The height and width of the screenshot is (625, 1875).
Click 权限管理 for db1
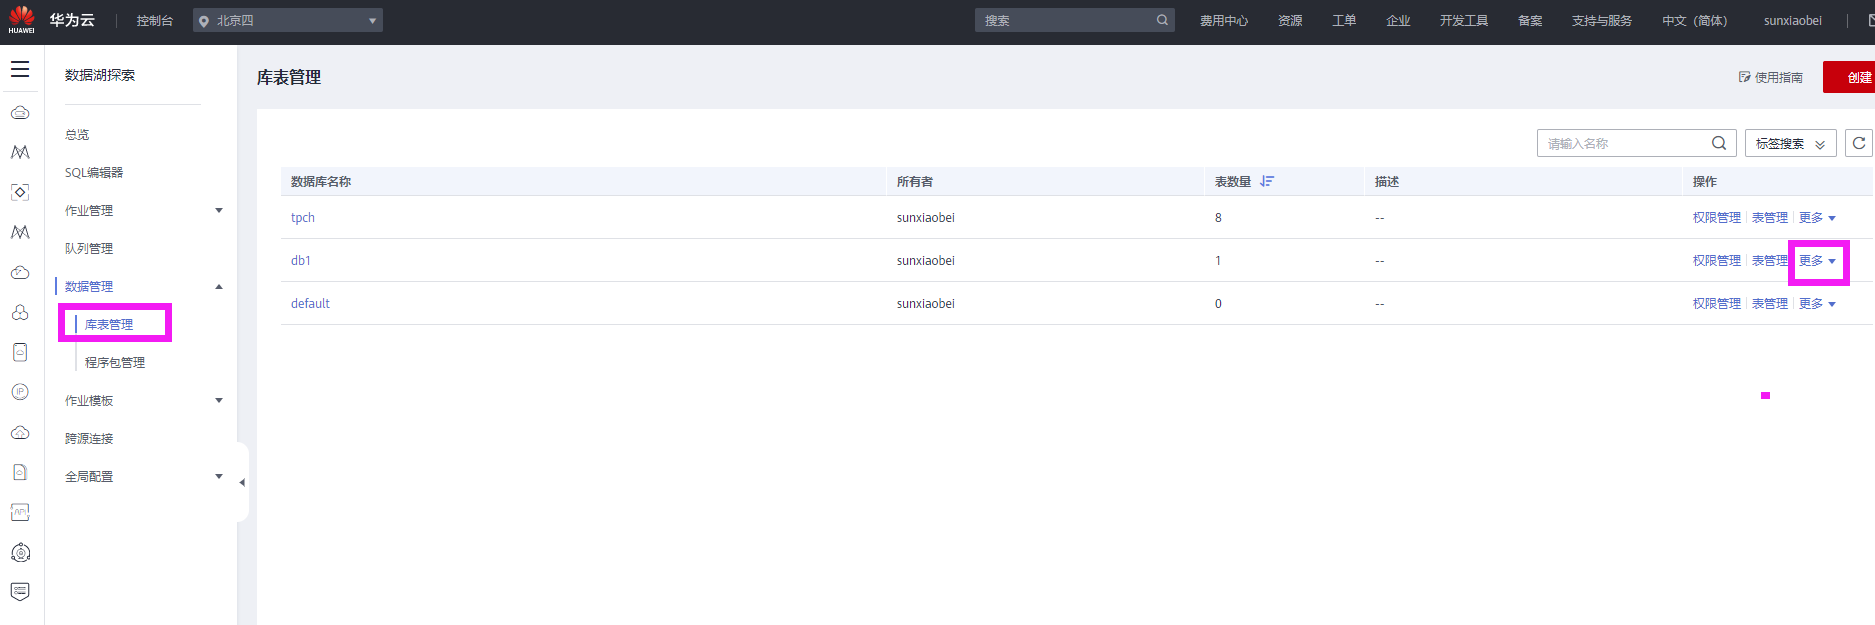(x=1717, y=260)
